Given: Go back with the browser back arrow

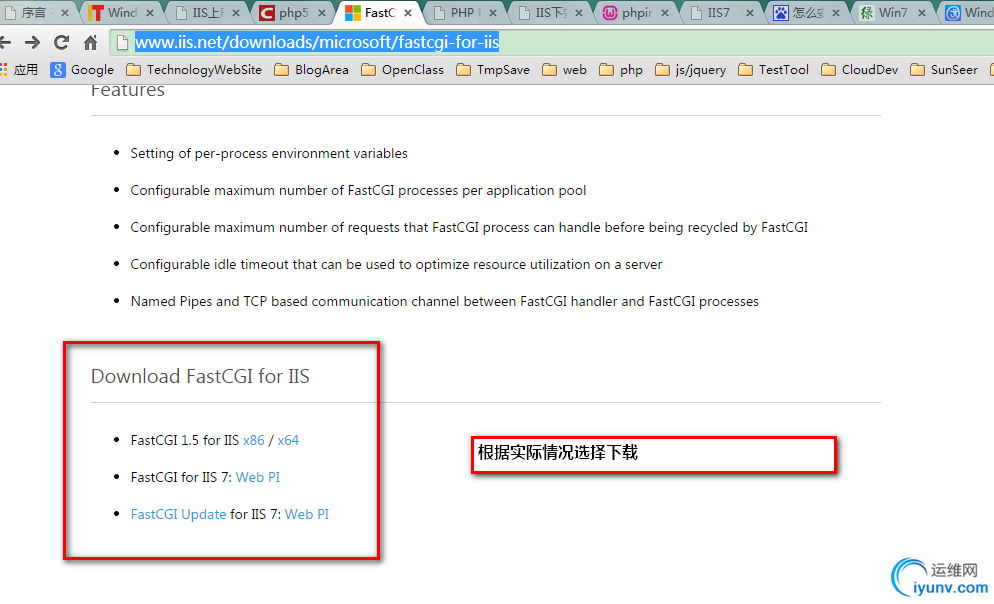Looking at the screenshot, I should 6,42.
